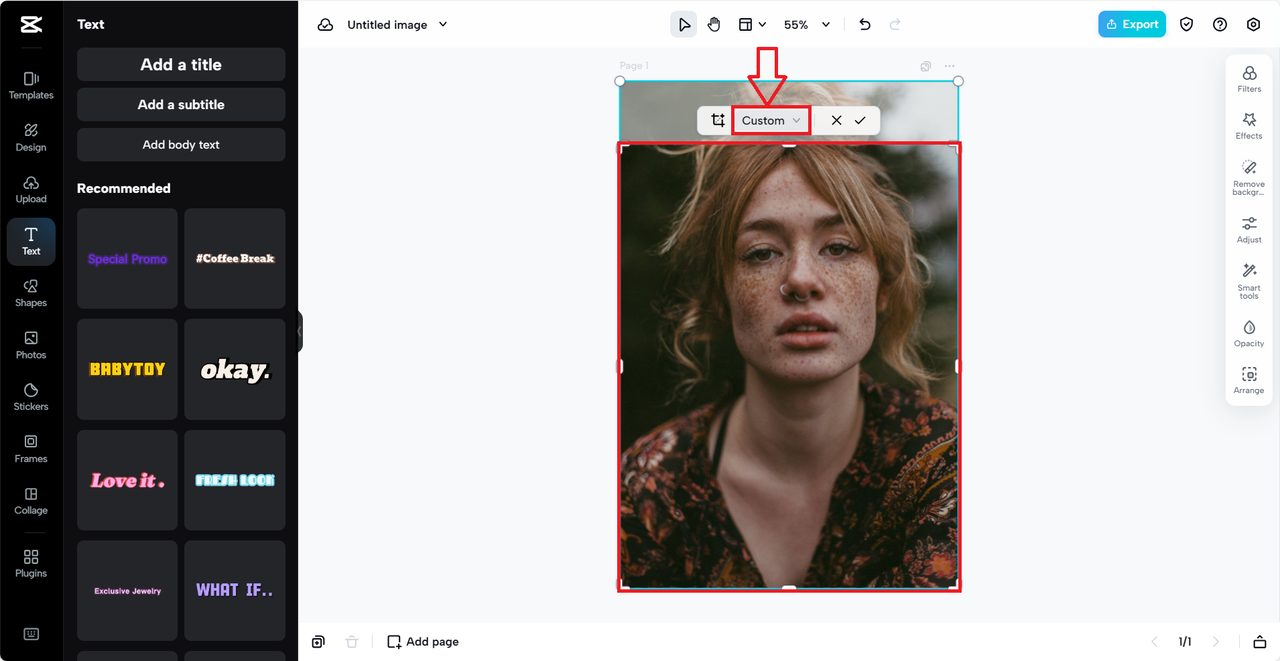Open the Shapes sidebar panel
Screen dimensions: 1280x661
point(31,293)
